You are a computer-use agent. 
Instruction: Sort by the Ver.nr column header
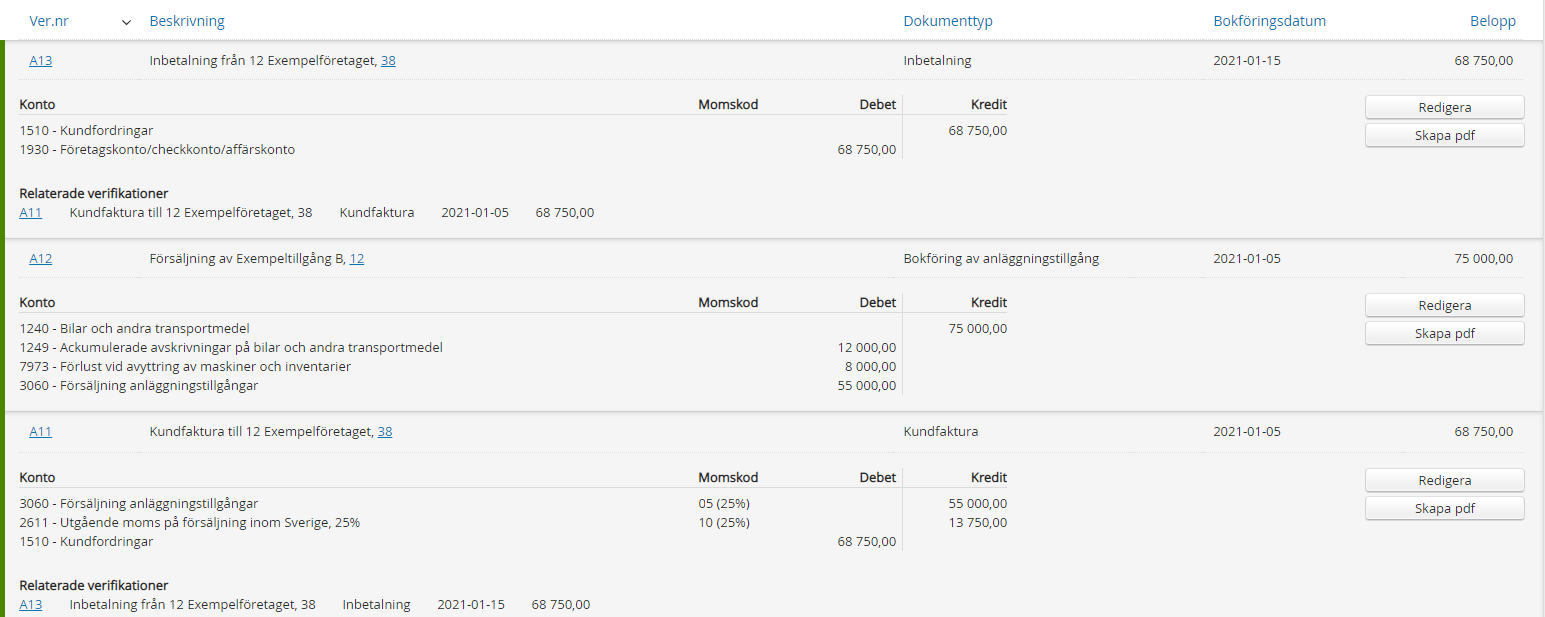pos(50,21)
